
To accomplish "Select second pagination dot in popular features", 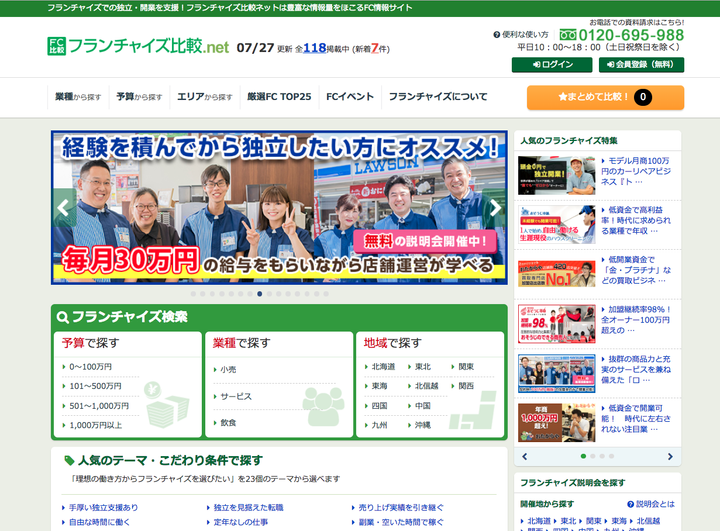I will coord(593,456).
